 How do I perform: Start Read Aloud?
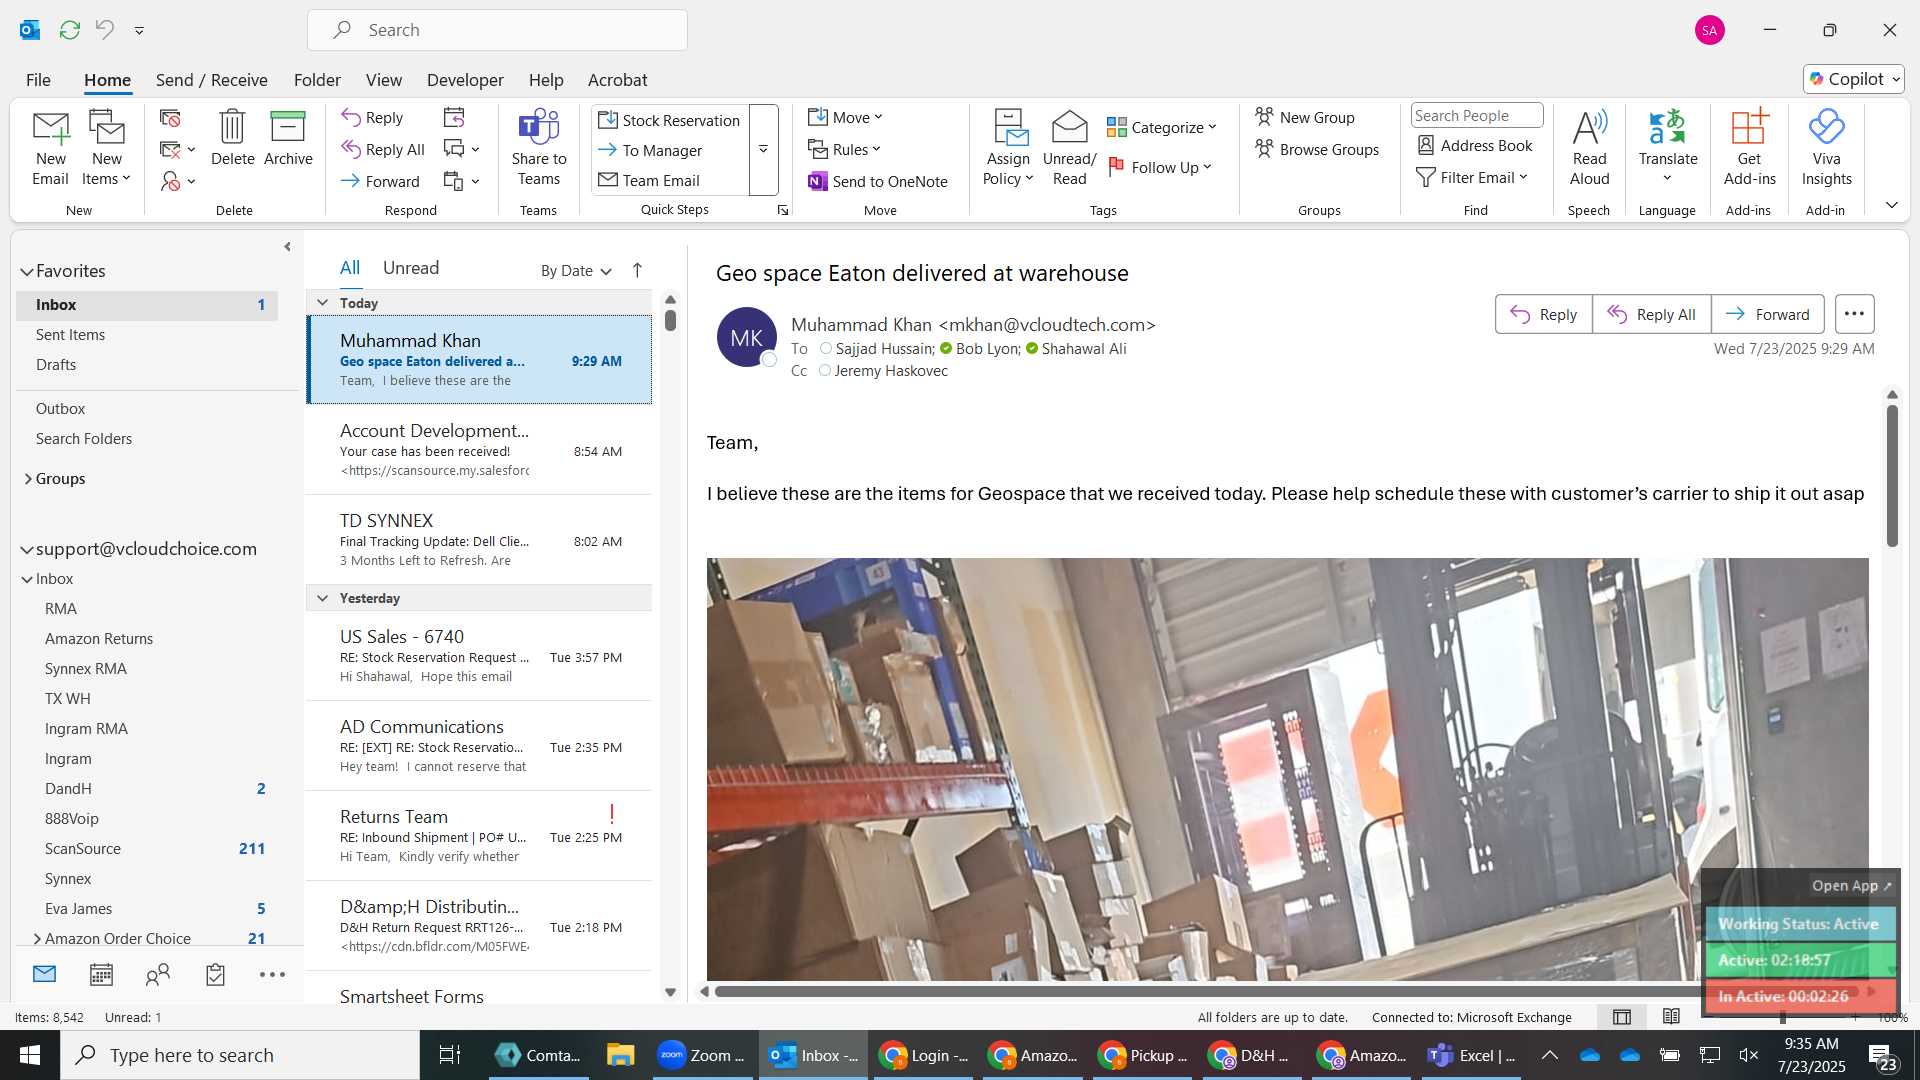(1589, 148)
